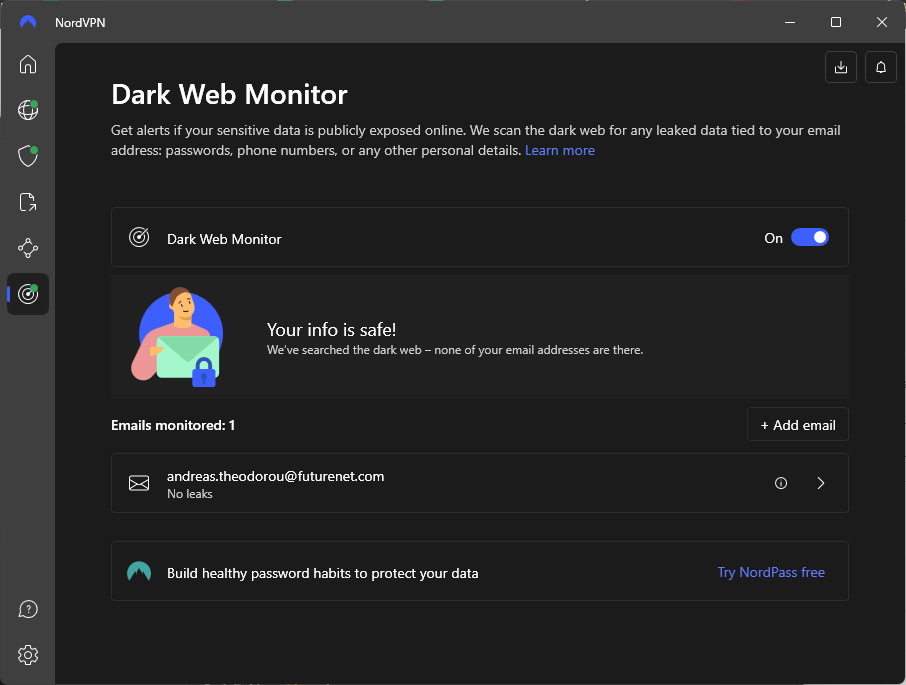Turn off the Dark Web Monitor toggle
The width and height of the screenshot is (906, 685).
[810, 237]
